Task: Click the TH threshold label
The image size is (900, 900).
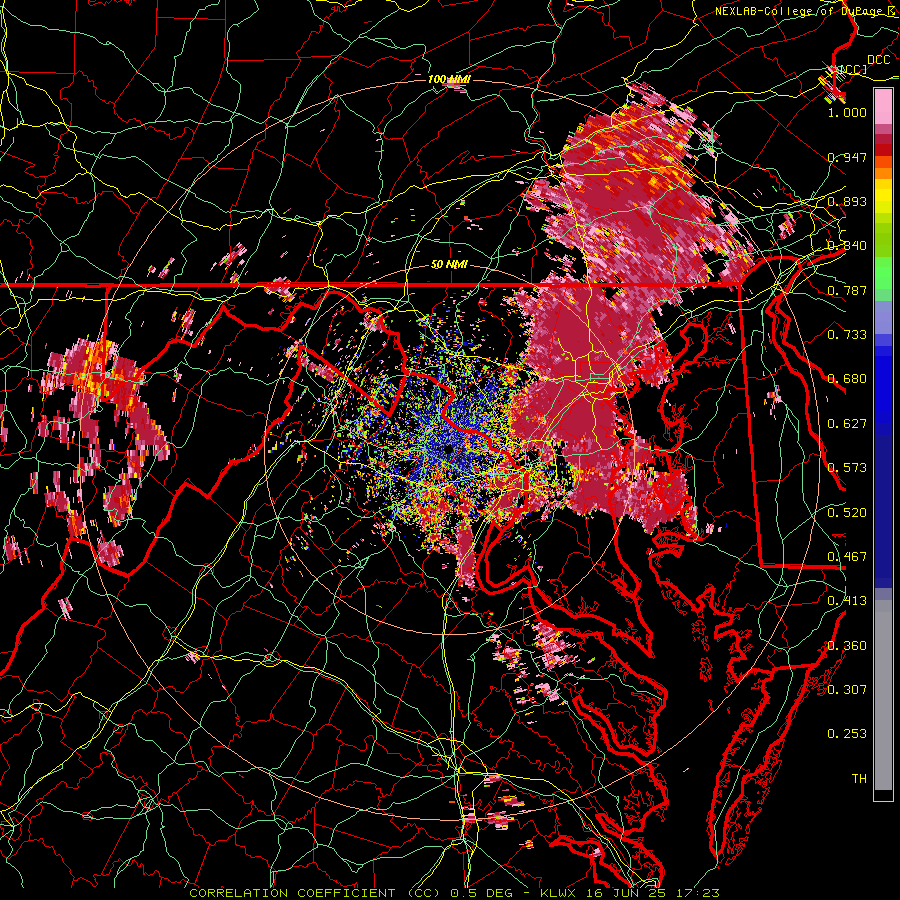Action: [x=859, y=779]
